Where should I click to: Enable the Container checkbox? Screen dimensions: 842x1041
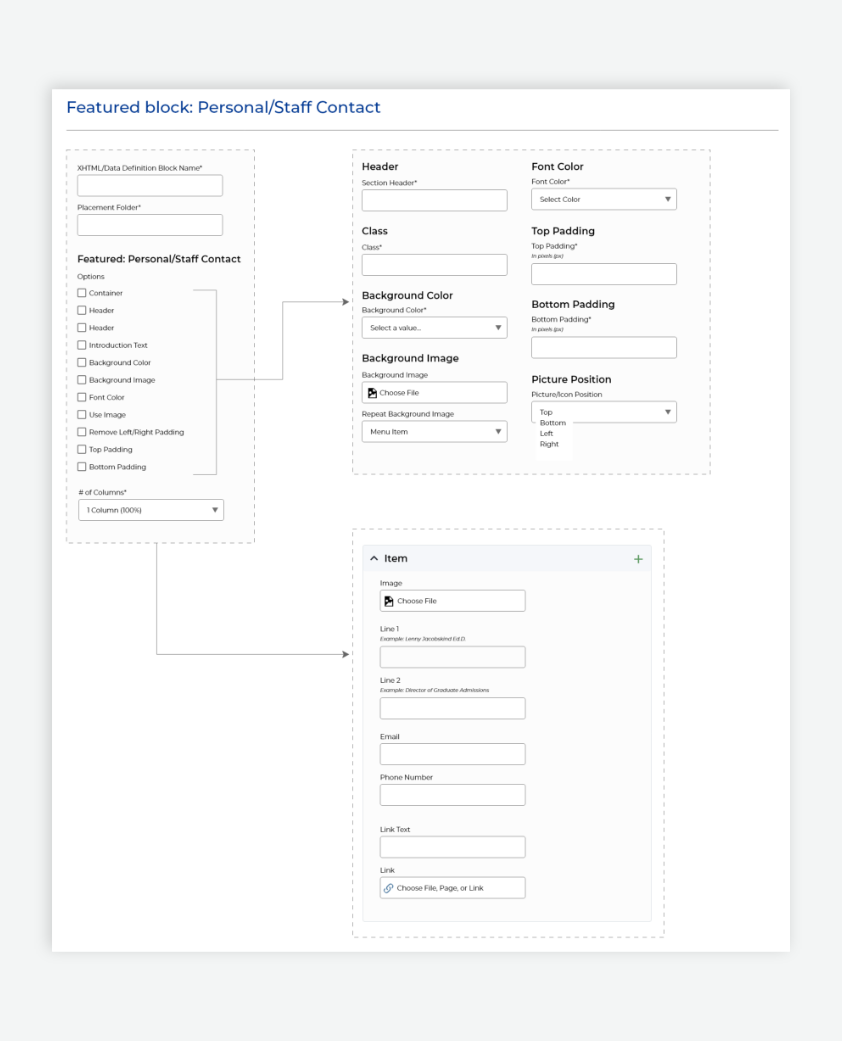pyautogui.click(x=82, y=292)
